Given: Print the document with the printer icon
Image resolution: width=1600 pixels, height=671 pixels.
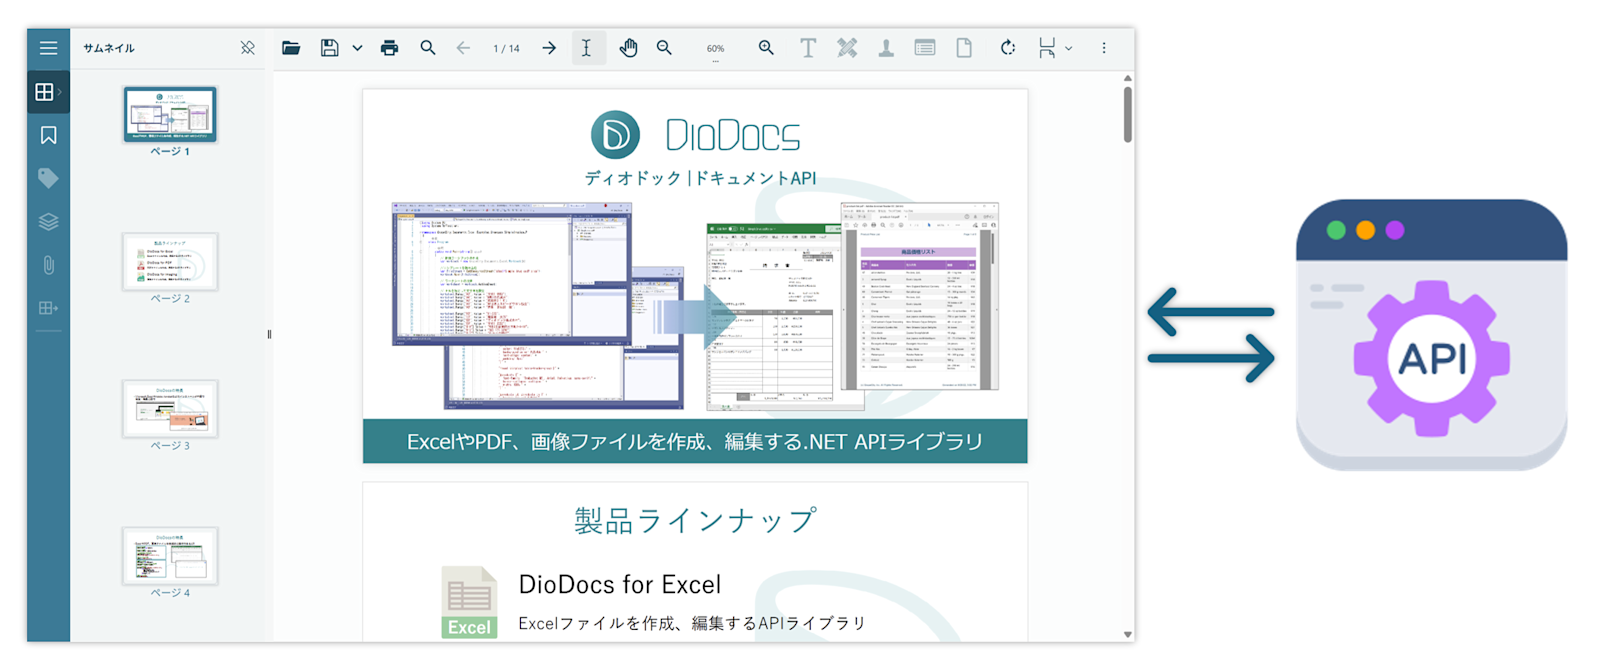Looking at the screenshot, I should tap(390, 48).
